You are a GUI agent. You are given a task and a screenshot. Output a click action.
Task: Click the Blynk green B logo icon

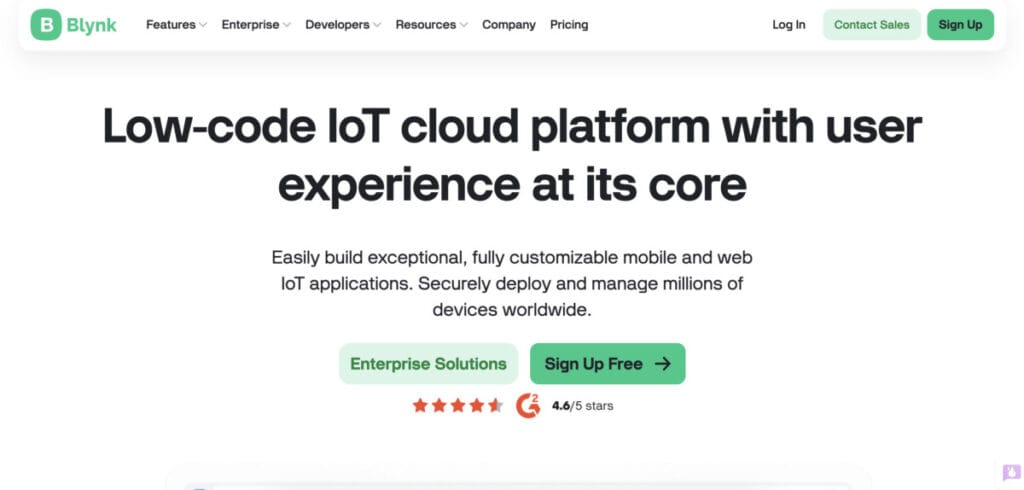click(x=46, y=25)
